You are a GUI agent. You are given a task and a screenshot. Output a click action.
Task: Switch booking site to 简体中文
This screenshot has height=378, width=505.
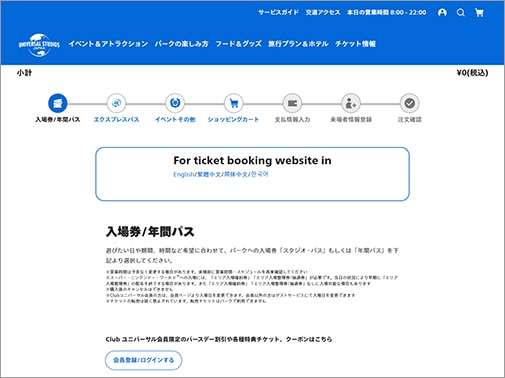click(x=236, y=174)
